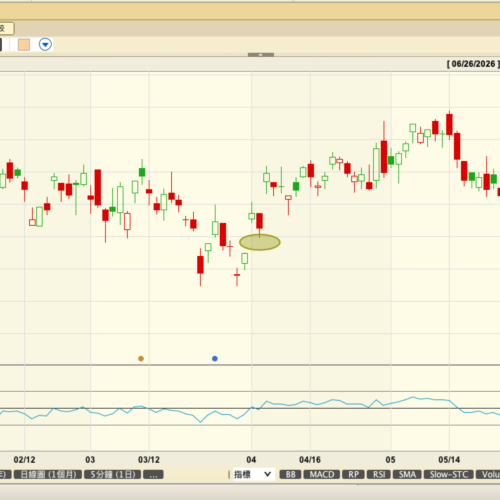Click the orange event dot marker
This screenshot has height=500, width=500.
pos(141,359)
